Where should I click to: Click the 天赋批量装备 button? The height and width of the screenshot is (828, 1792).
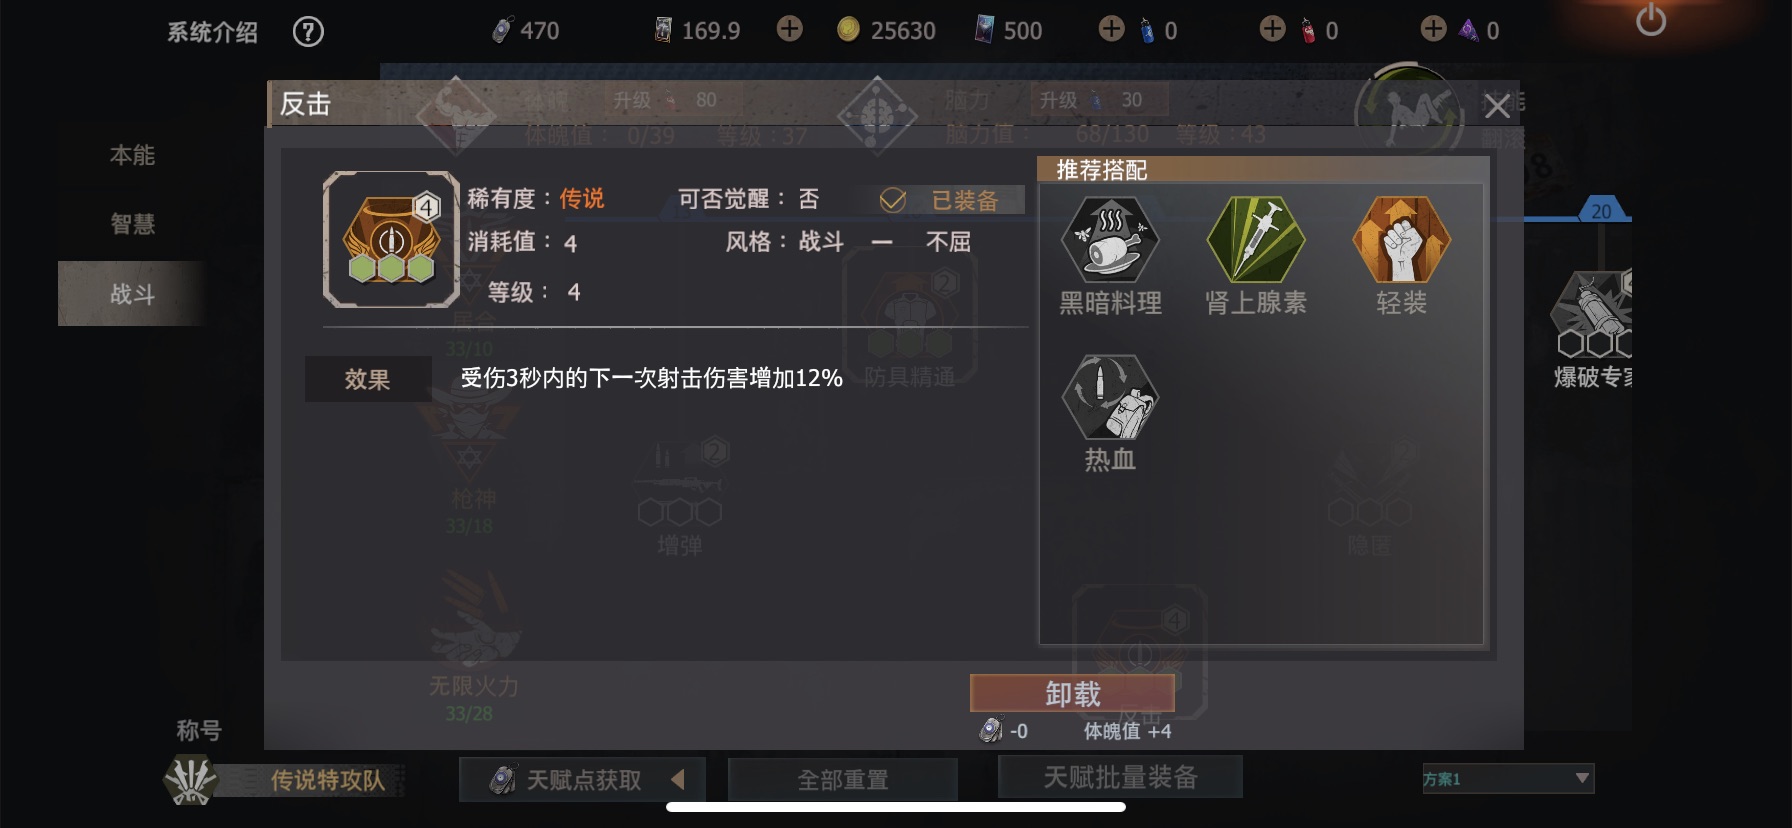coord(1120,777)
